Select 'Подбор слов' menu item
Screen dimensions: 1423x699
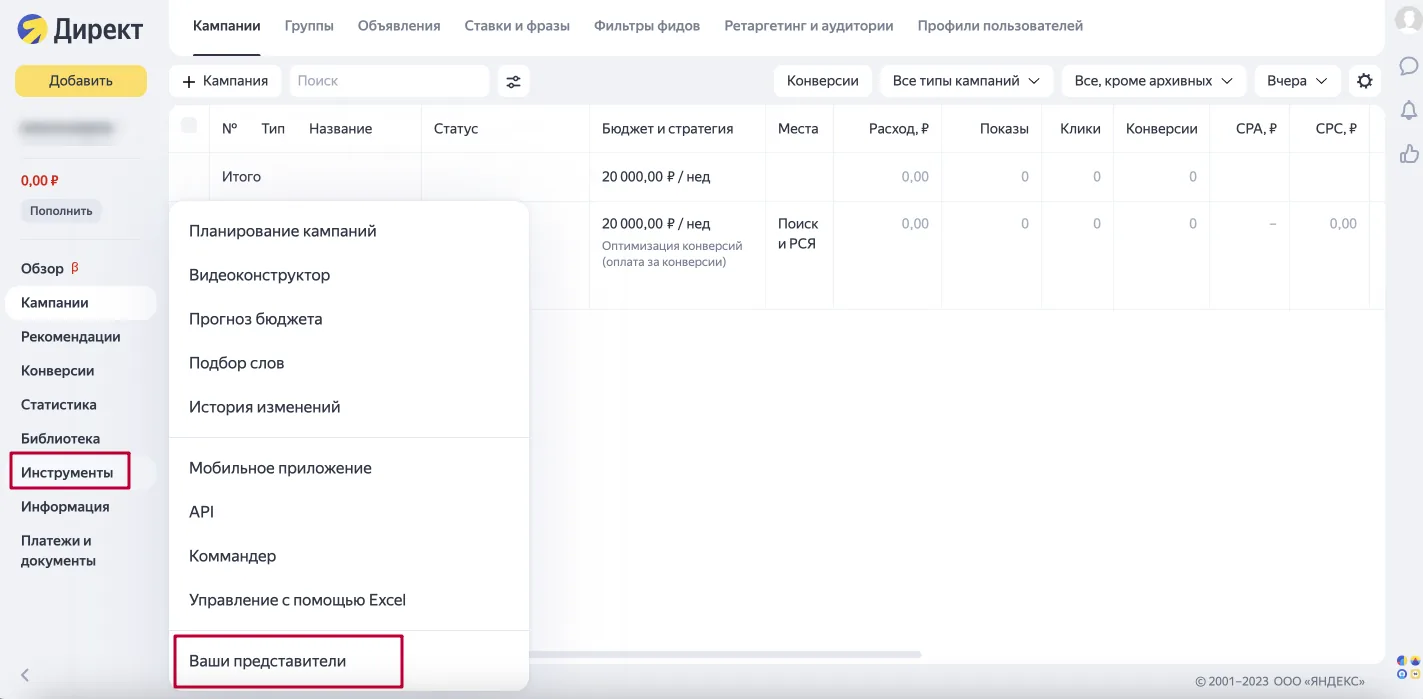click(x=237, y=363)
